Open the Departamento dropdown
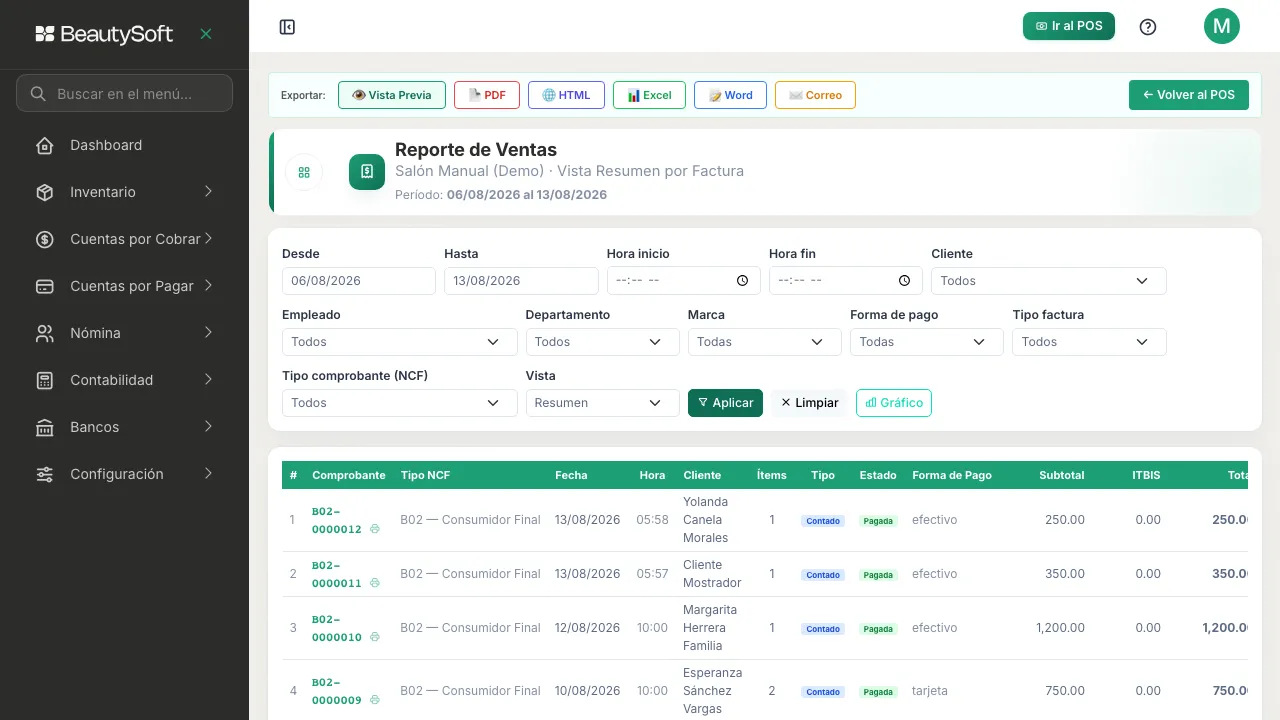Viewport: 1280px width, 720px height. 602,342
